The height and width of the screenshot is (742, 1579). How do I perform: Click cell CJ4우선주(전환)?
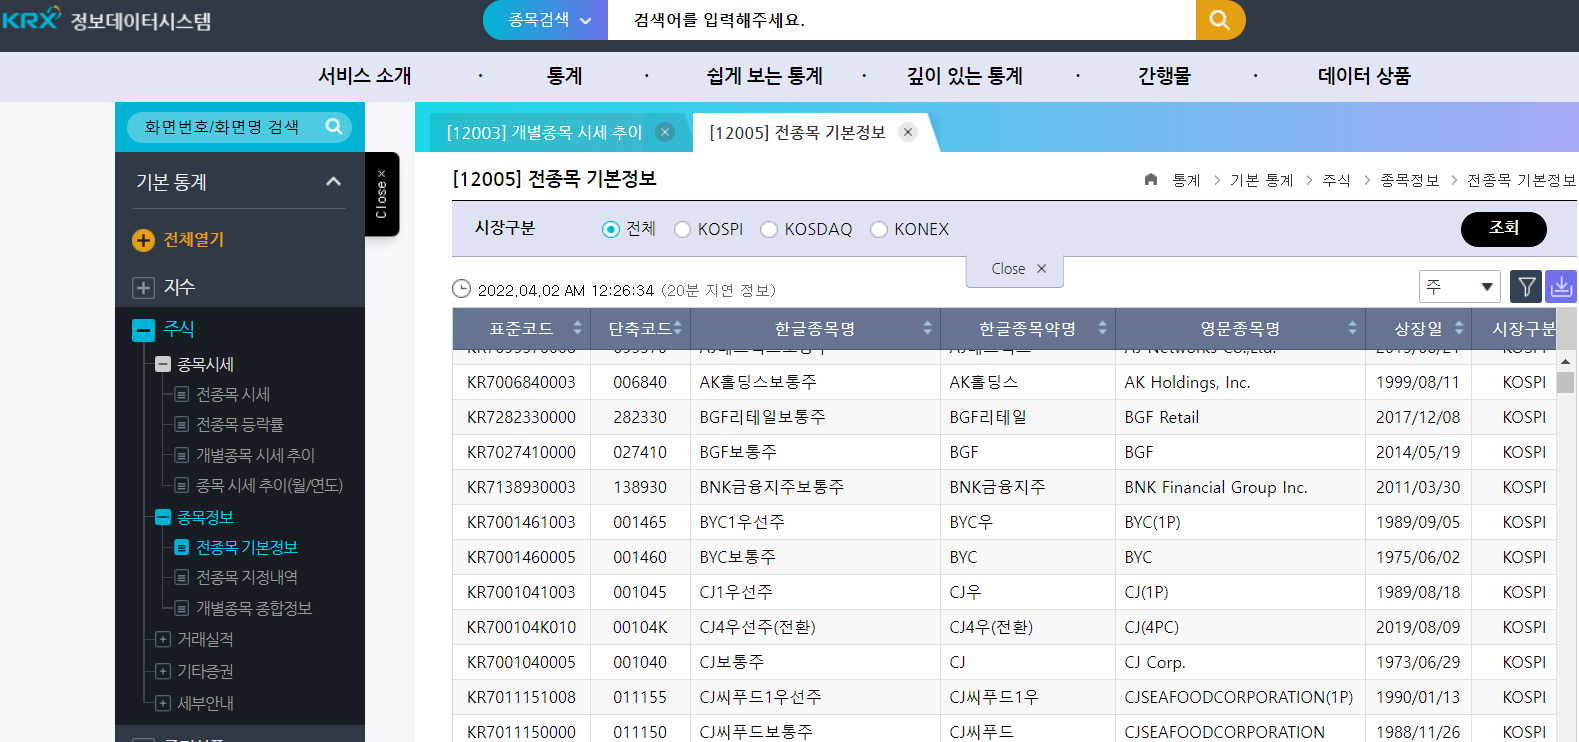815,627
